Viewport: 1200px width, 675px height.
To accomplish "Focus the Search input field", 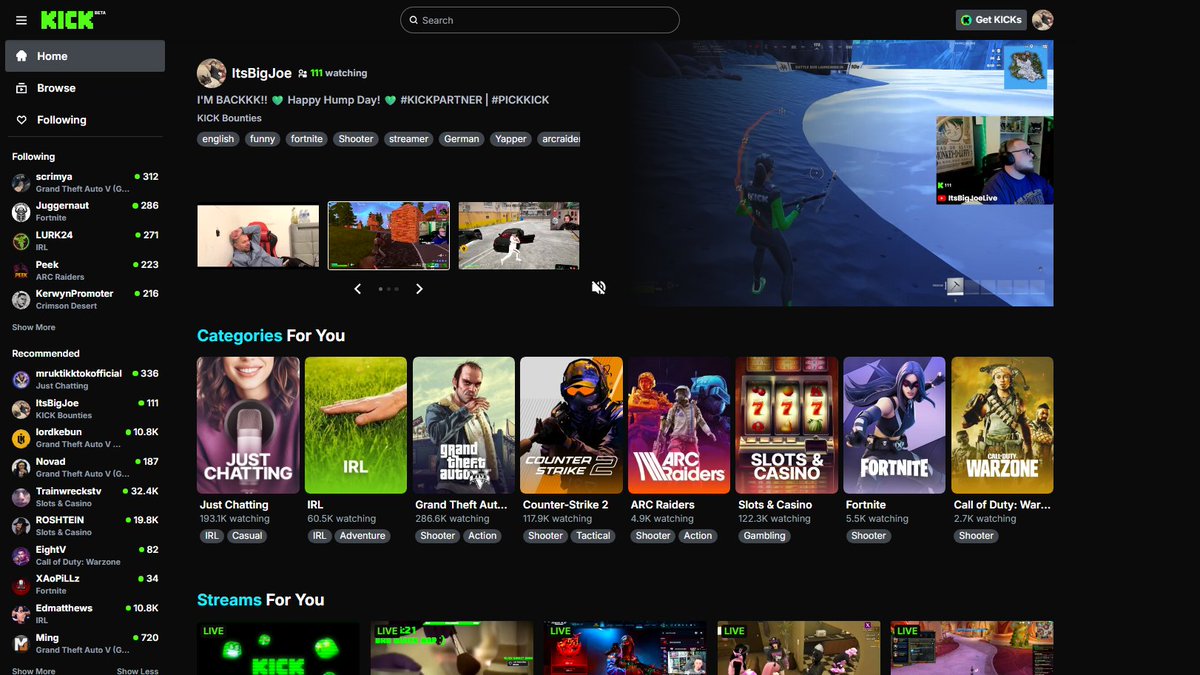I will [x=540, y=20].
